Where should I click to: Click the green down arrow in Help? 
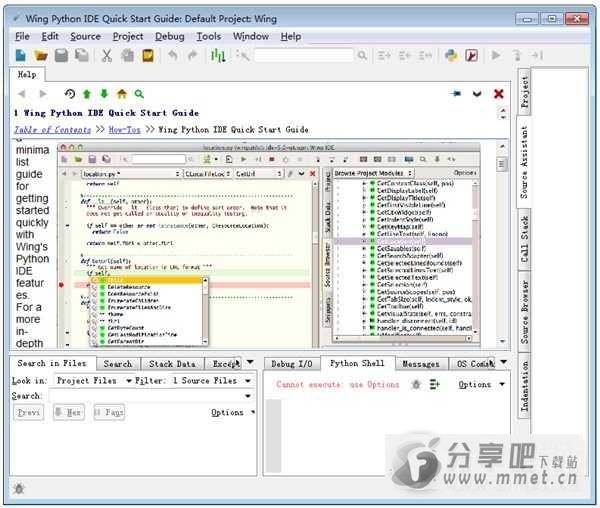[x=104, y=94]
